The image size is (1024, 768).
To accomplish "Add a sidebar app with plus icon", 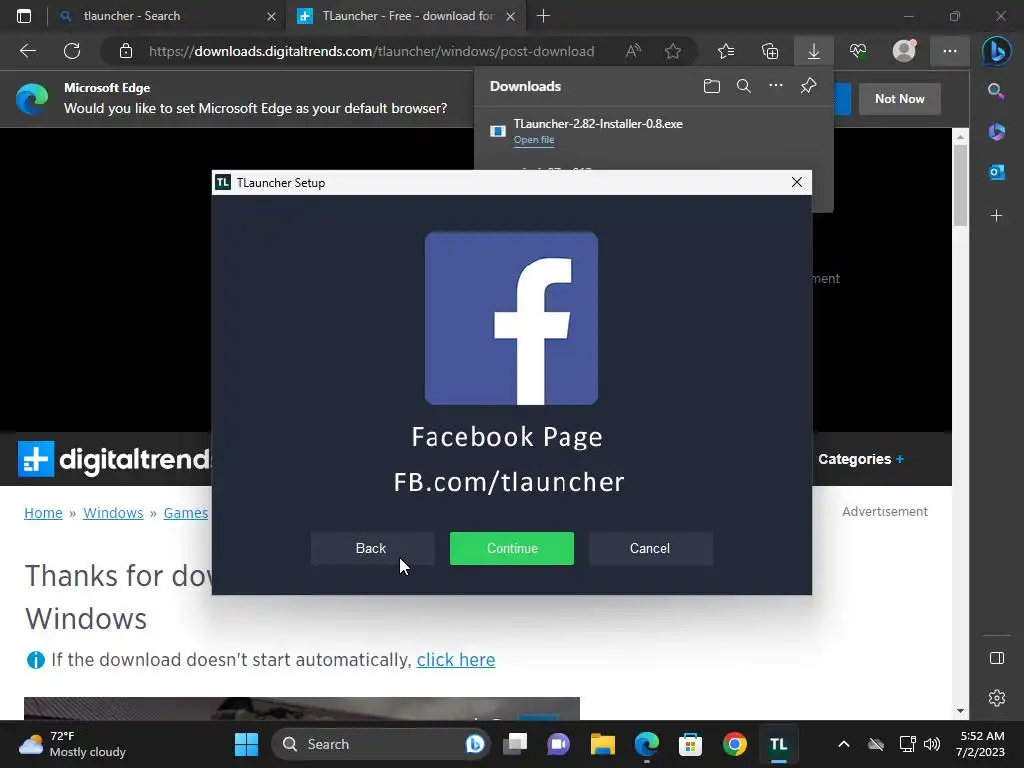I will (x=997, y=216).
